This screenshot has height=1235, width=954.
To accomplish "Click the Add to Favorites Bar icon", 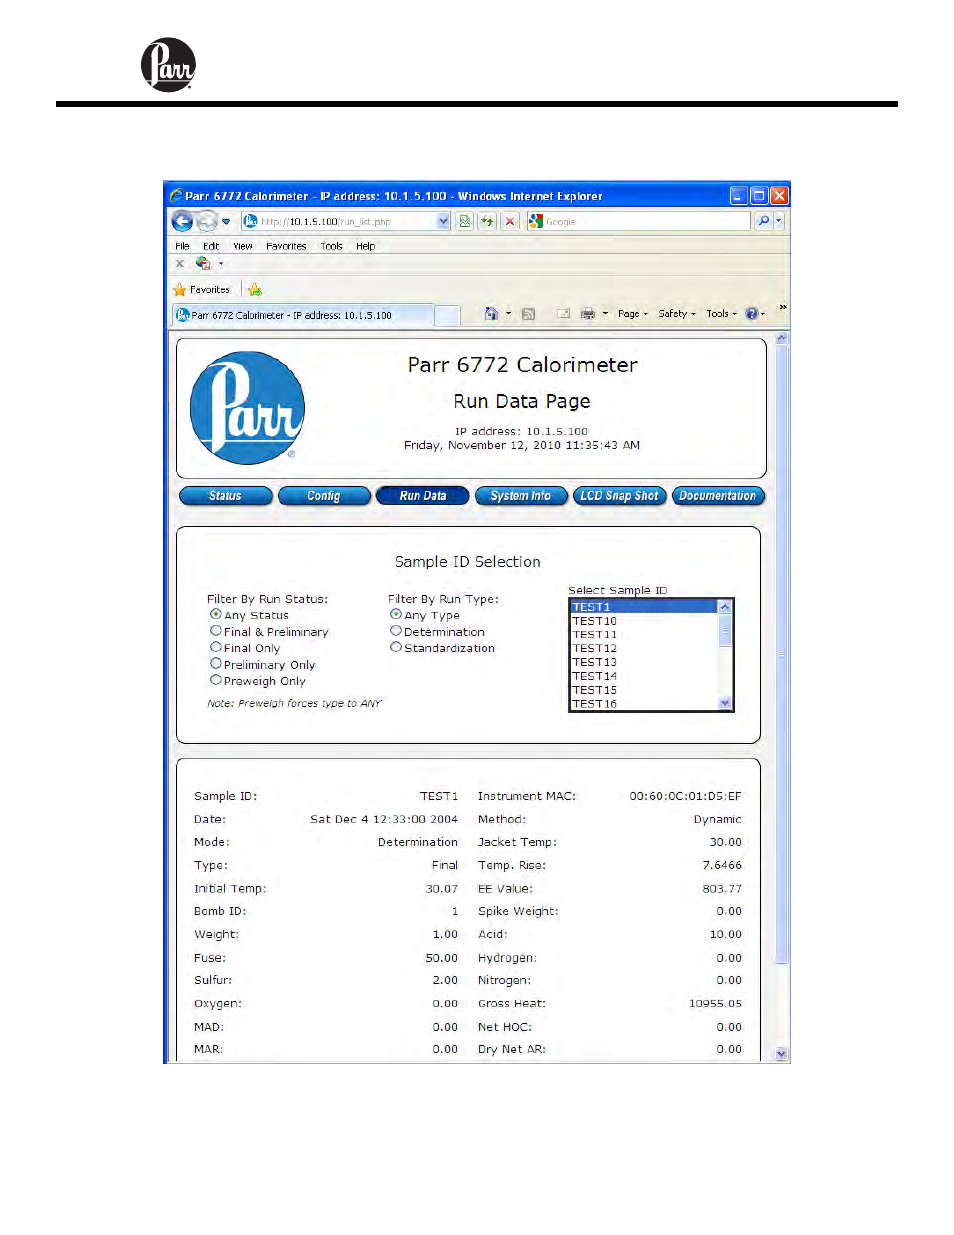I will click(255, 290).
